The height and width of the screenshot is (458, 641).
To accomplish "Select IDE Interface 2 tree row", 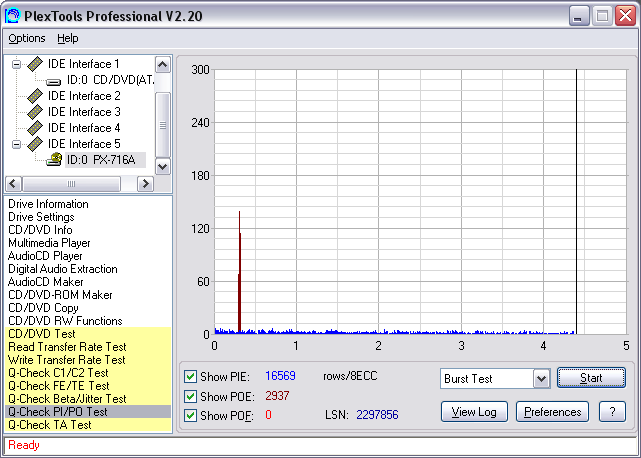I will (x=84, y=96).
